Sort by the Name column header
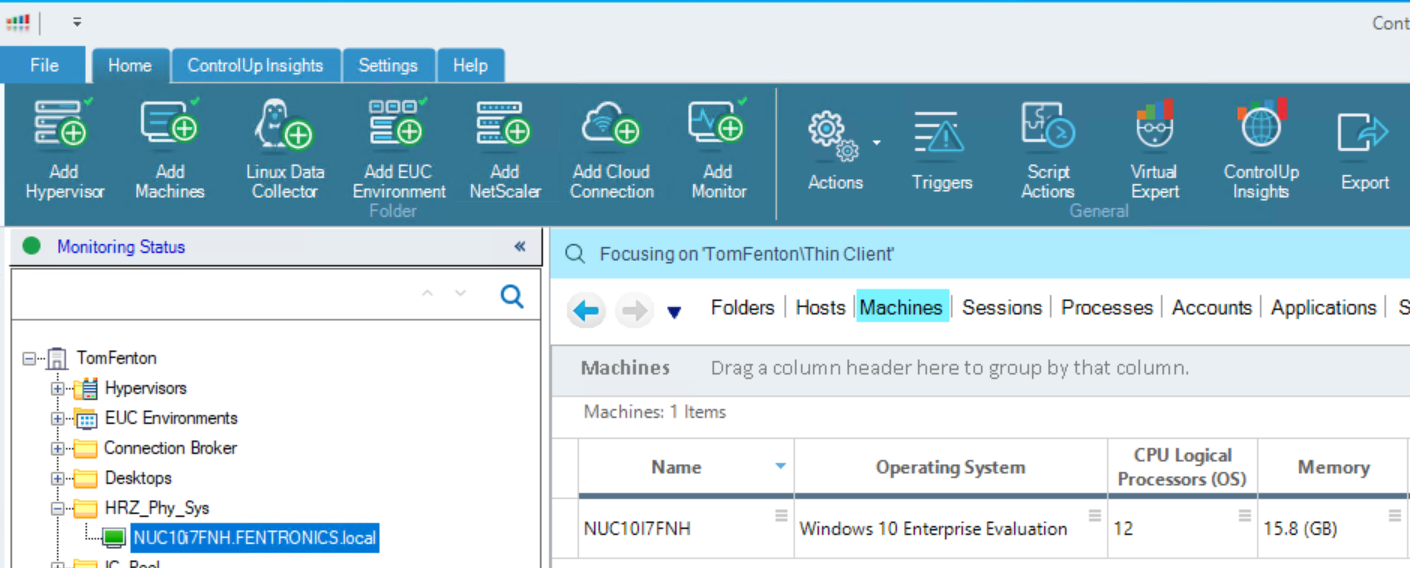Viewport: 1410px width, 568px height. pos(686,467)
